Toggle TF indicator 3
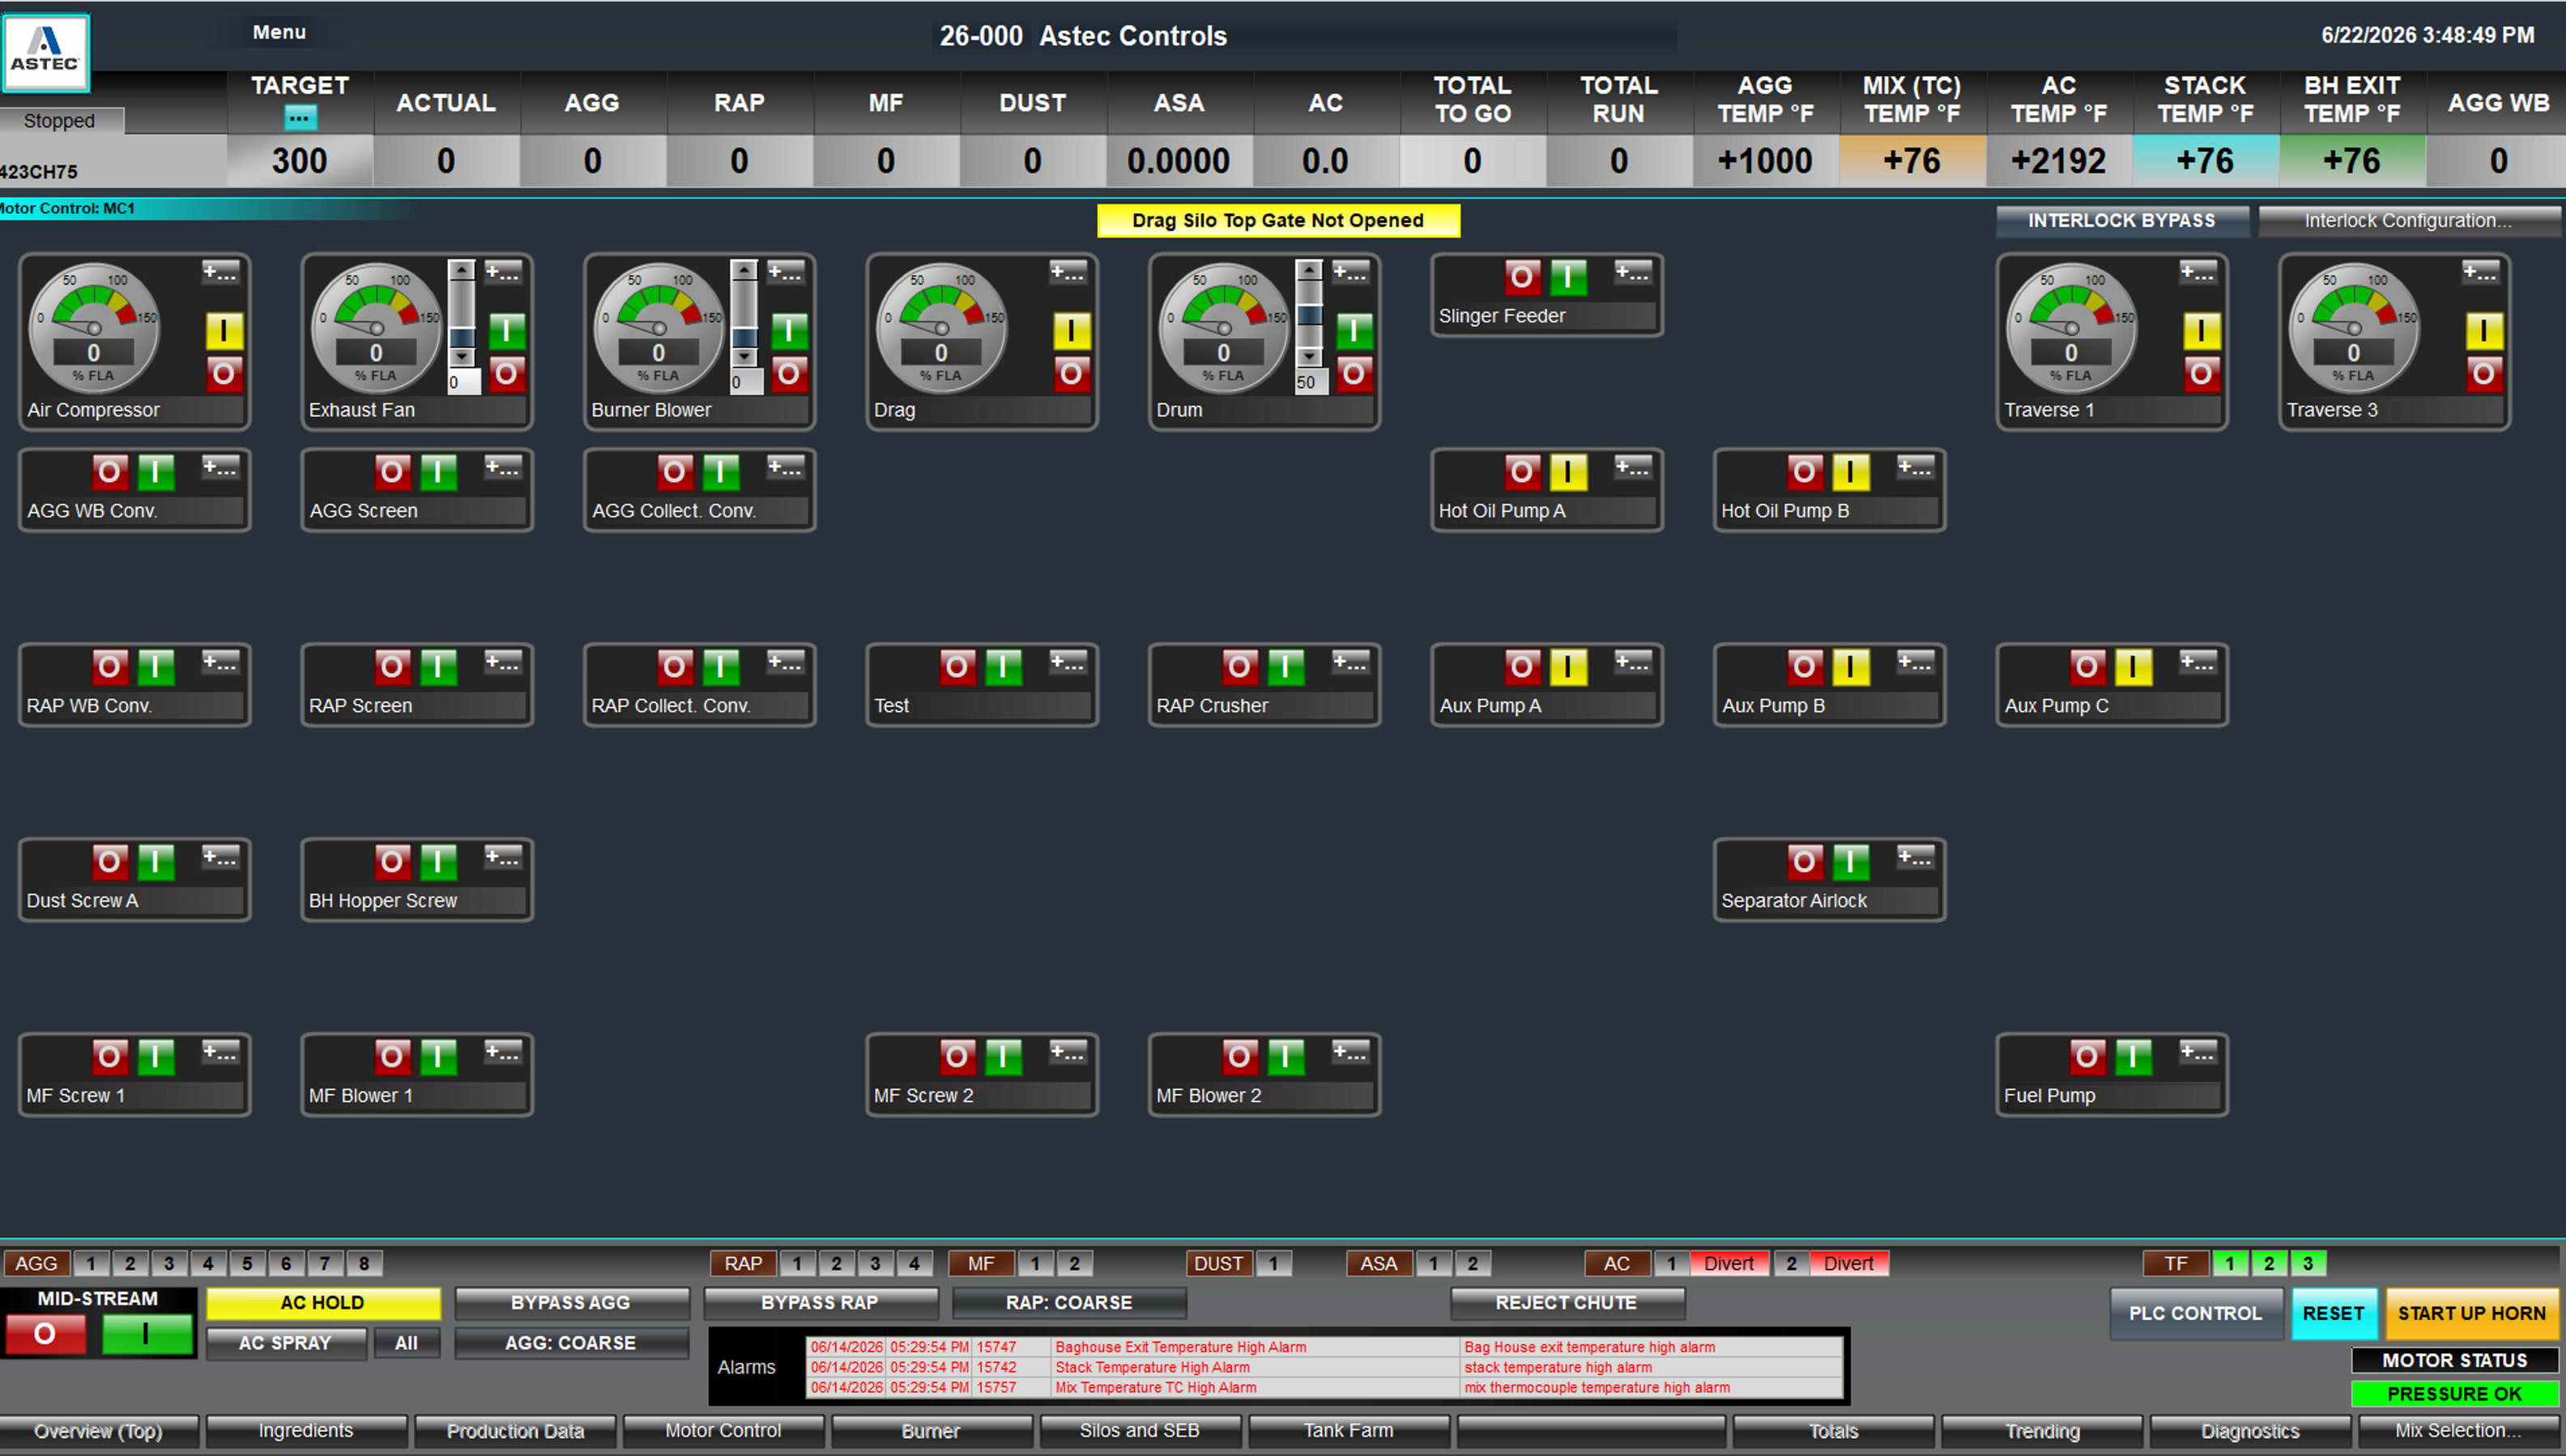The image size is (2566, 1456). pos(2308,1264)
